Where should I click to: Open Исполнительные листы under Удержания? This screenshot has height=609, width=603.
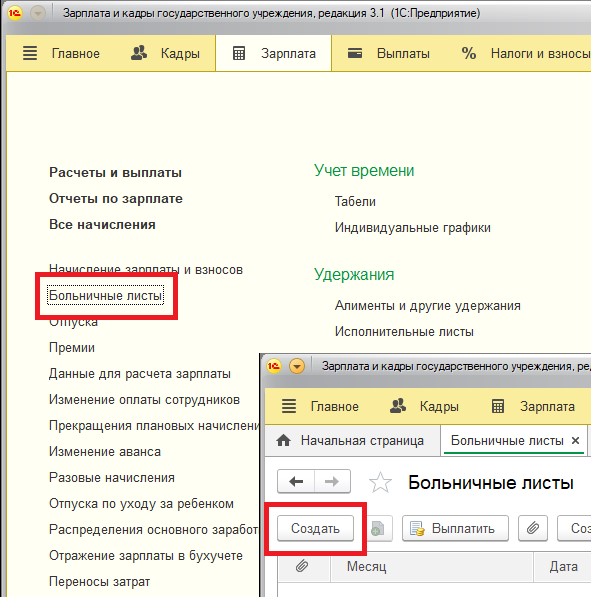[404, 331]
